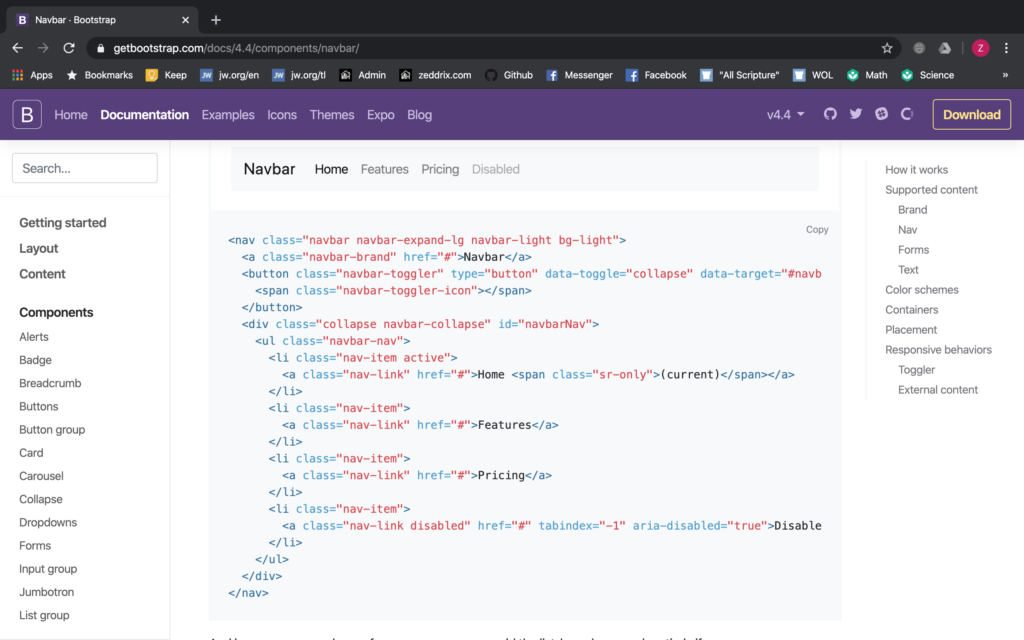Screen dimensions: 1024x640
Task: Open Icons in the top navigation
Action: tap(282, 115)
